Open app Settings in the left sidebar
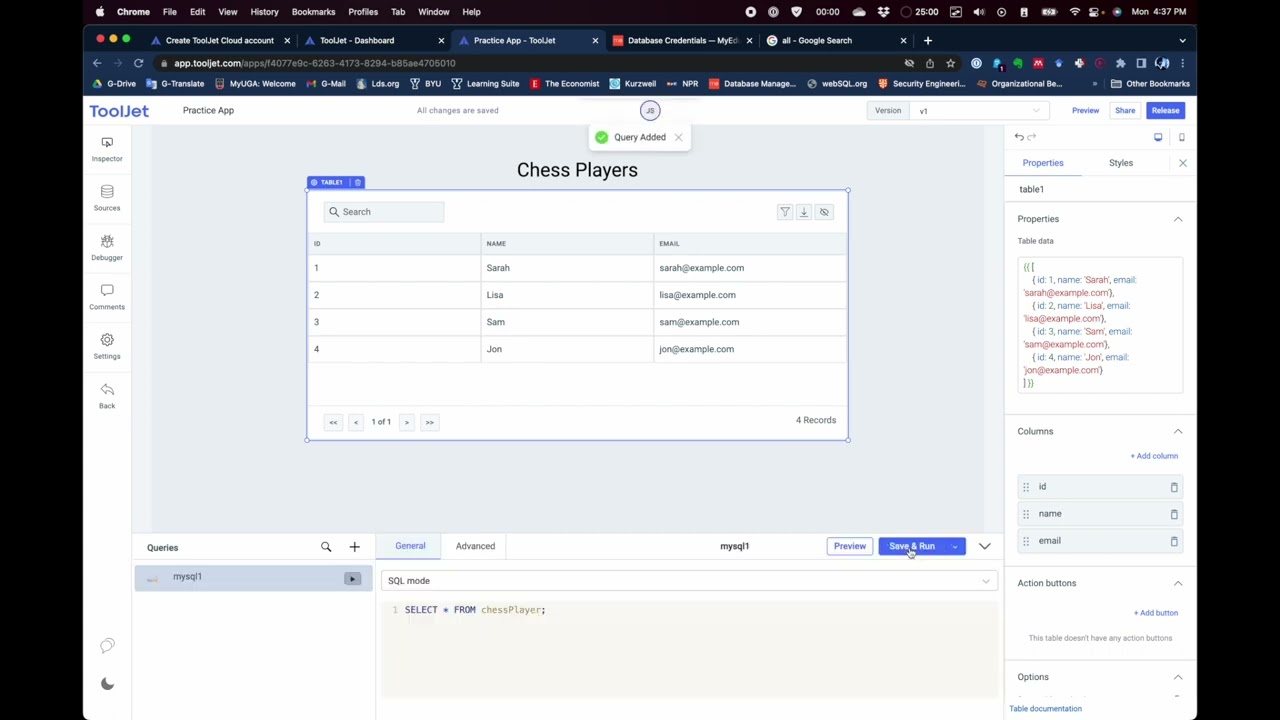This screenshot has width=1280, height=720. point(107,346)
